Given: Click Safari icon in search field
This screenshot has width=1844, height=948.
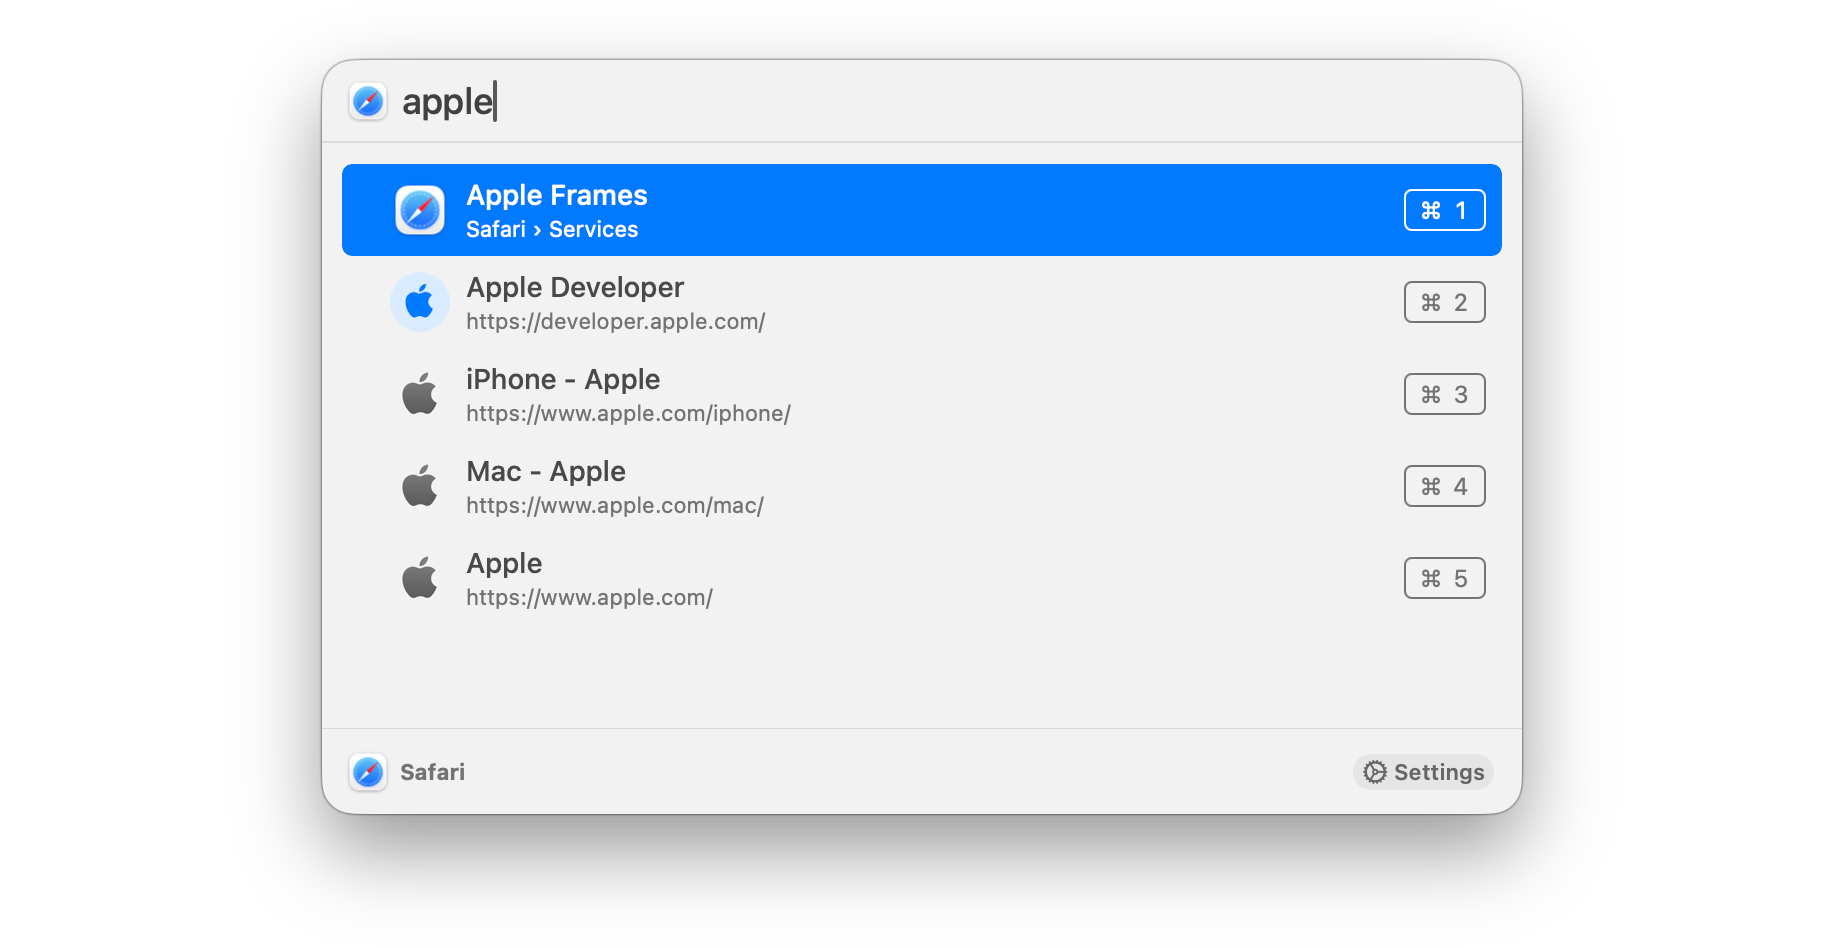Looking at the screenshot, I should pyautogui.click(x=368, y=101).
